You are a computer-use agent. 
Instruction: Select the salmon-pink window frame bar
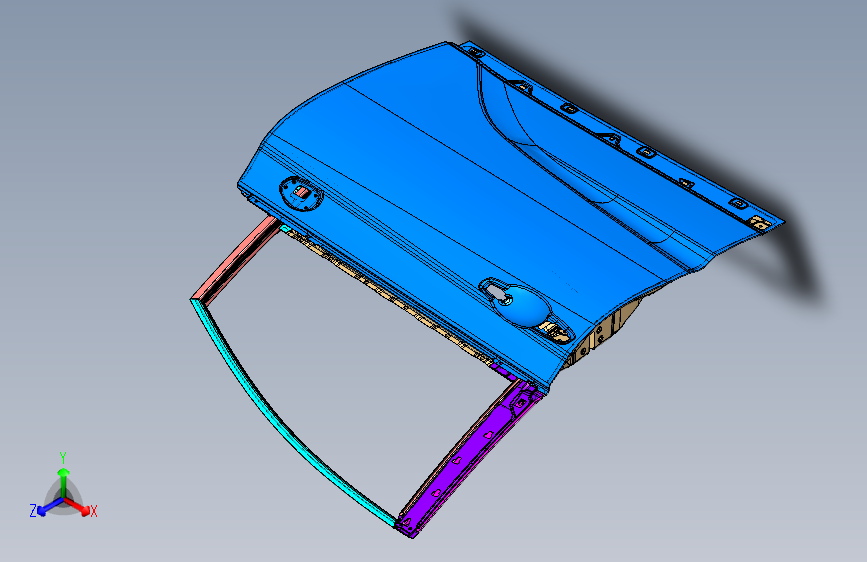[x=235, y=259]
